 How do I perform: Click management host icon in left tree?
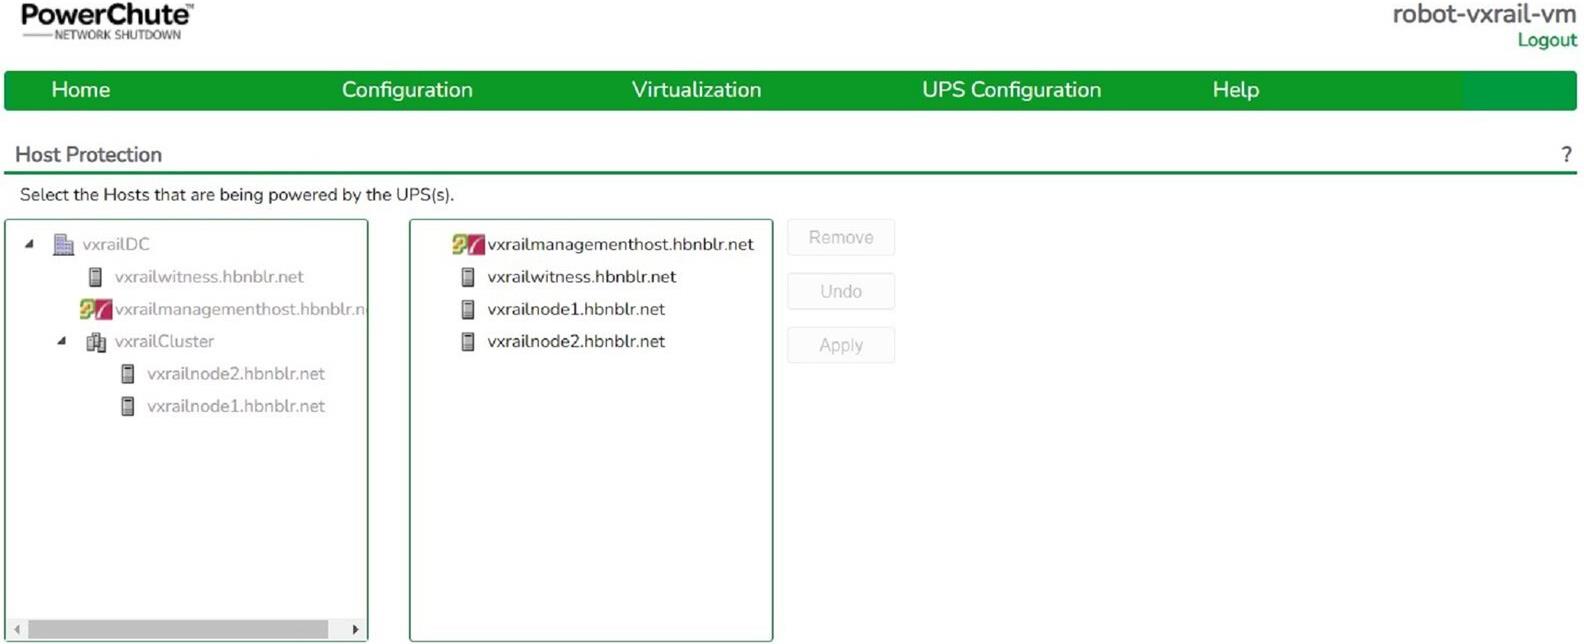pos(96,309)
